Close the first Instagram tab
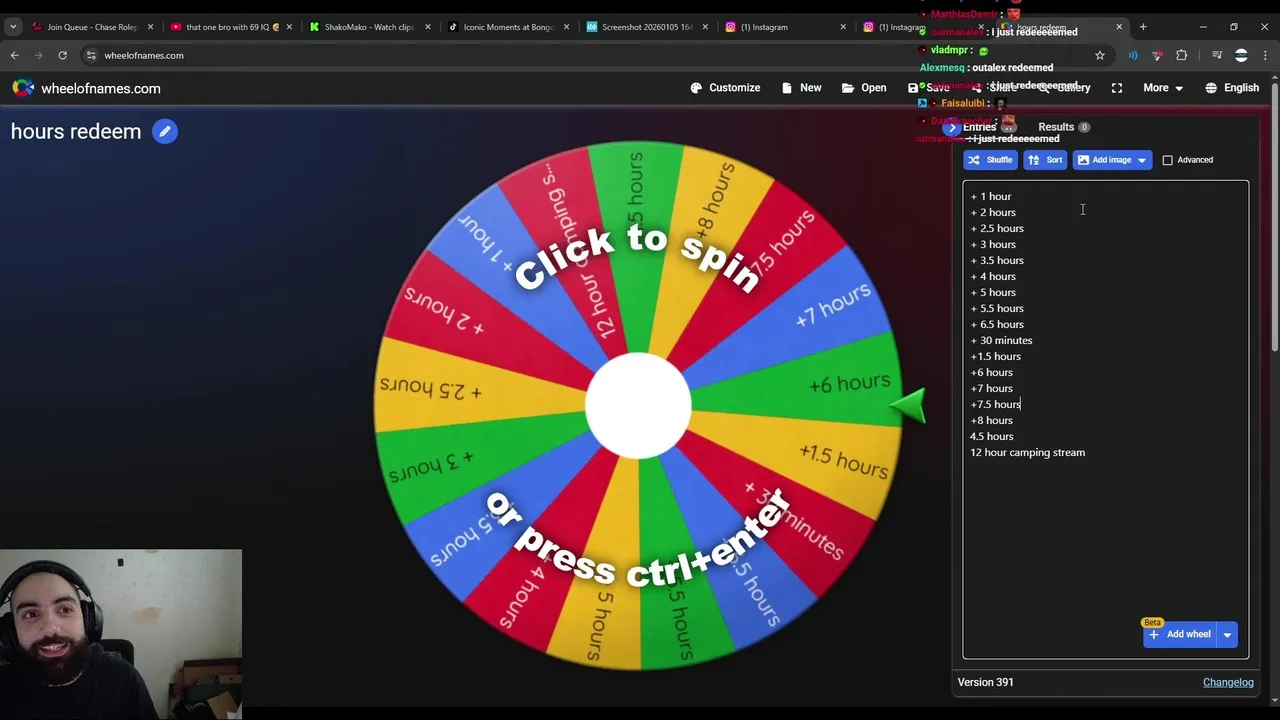The height and width of the screenshot is (720, 1280). pyautogui.click(x=842, y=27)
